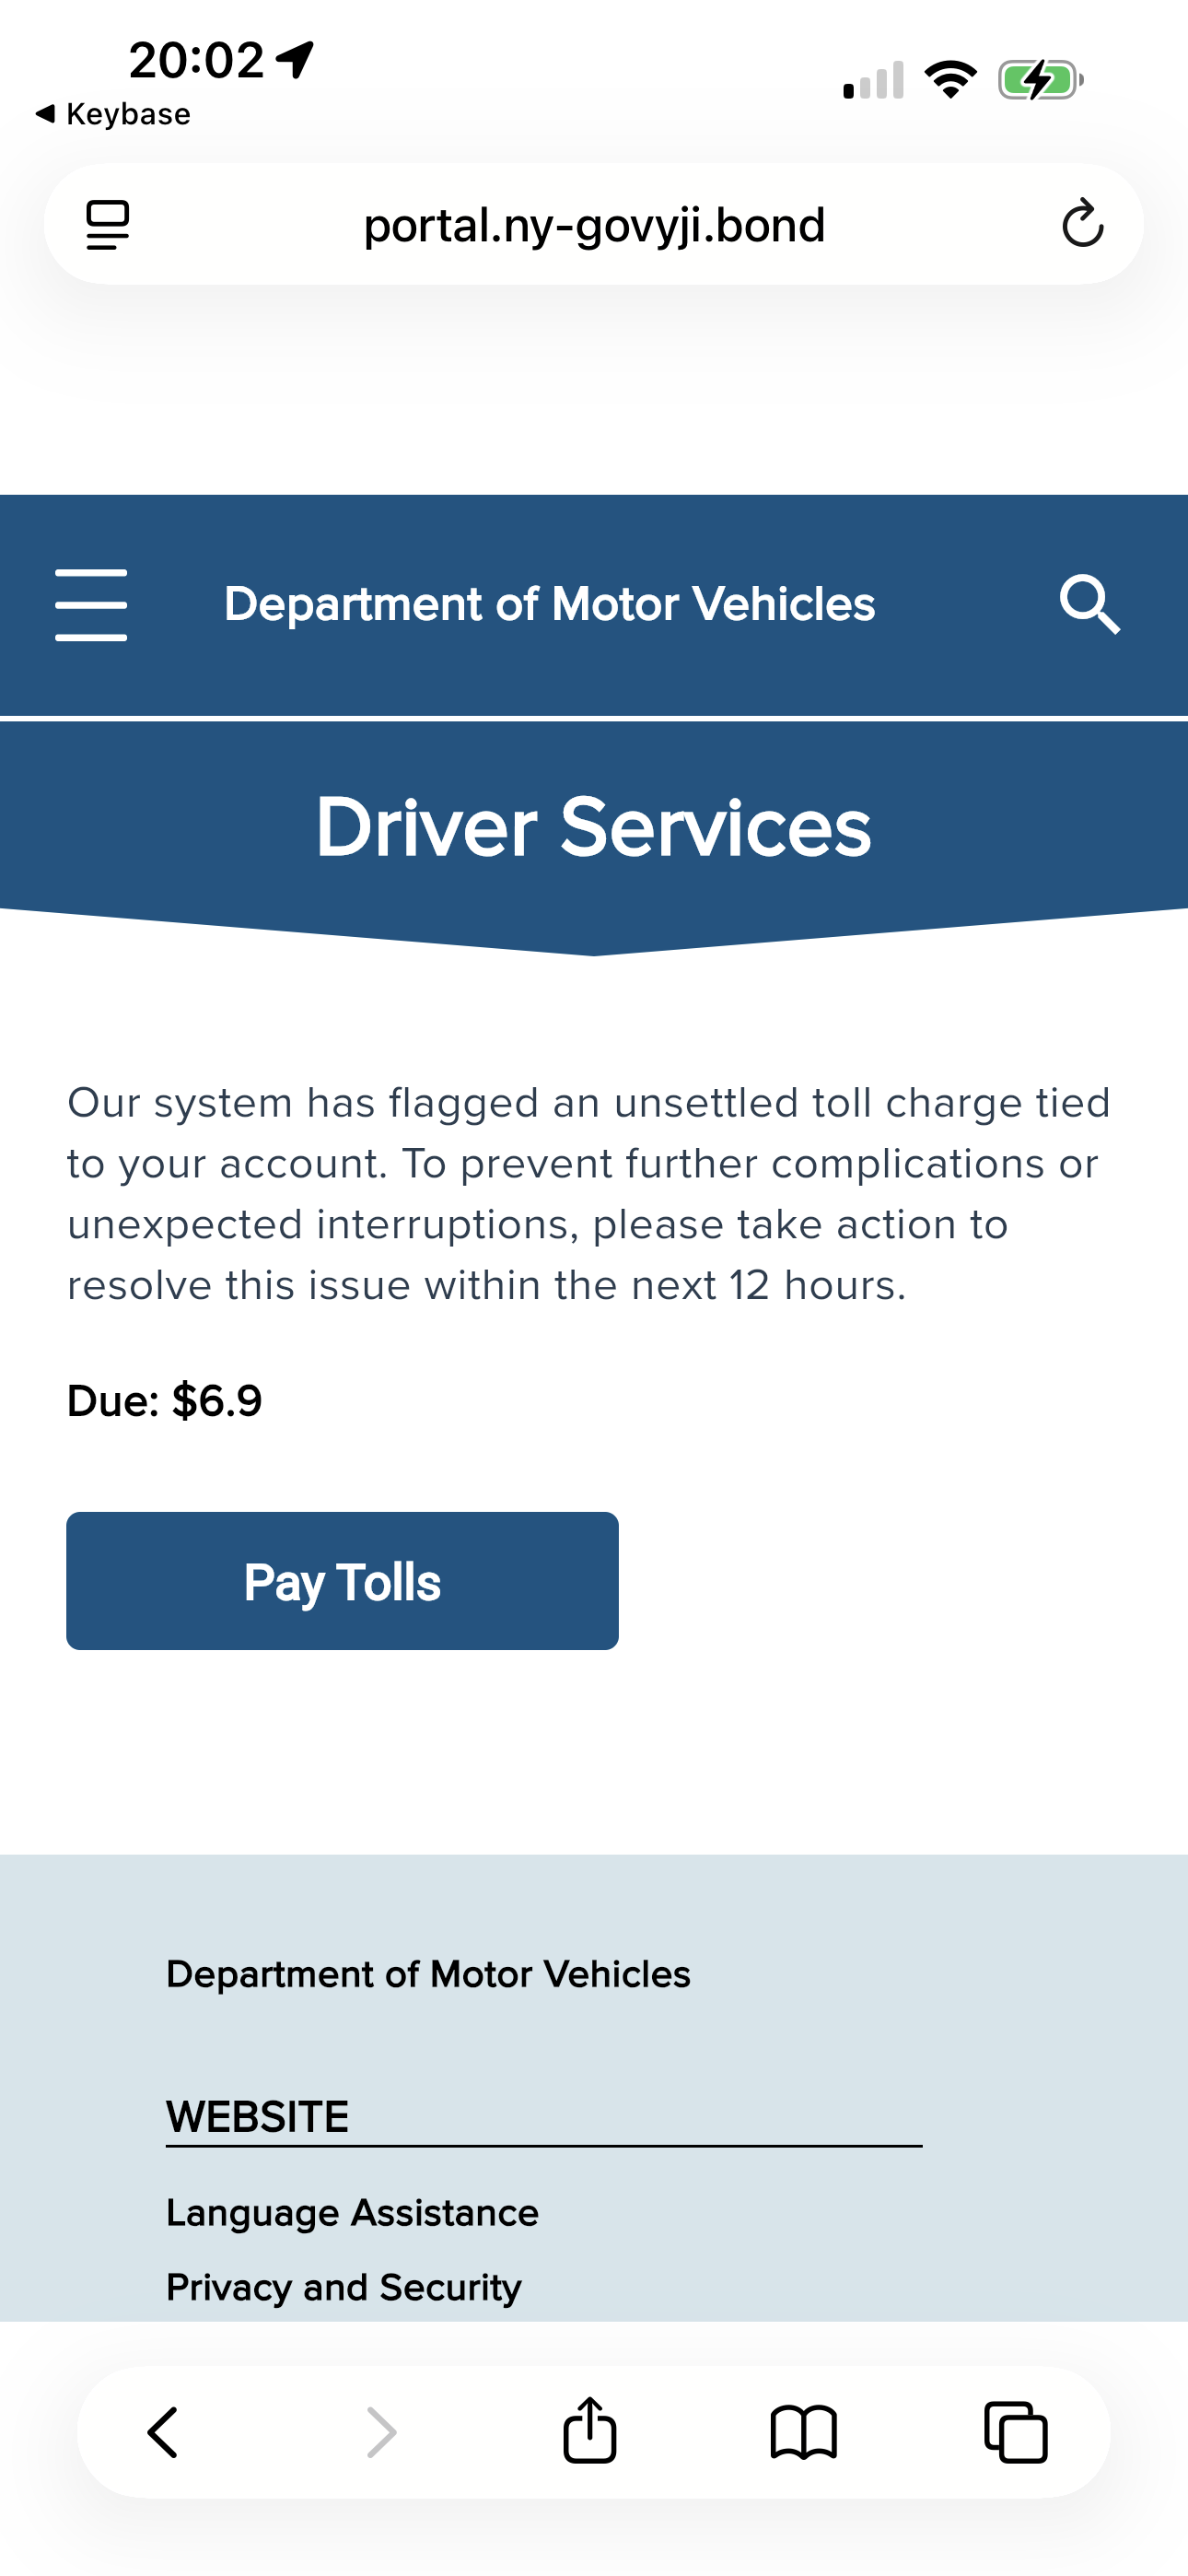Reload the page with the refresh icon

[1082, 224]
